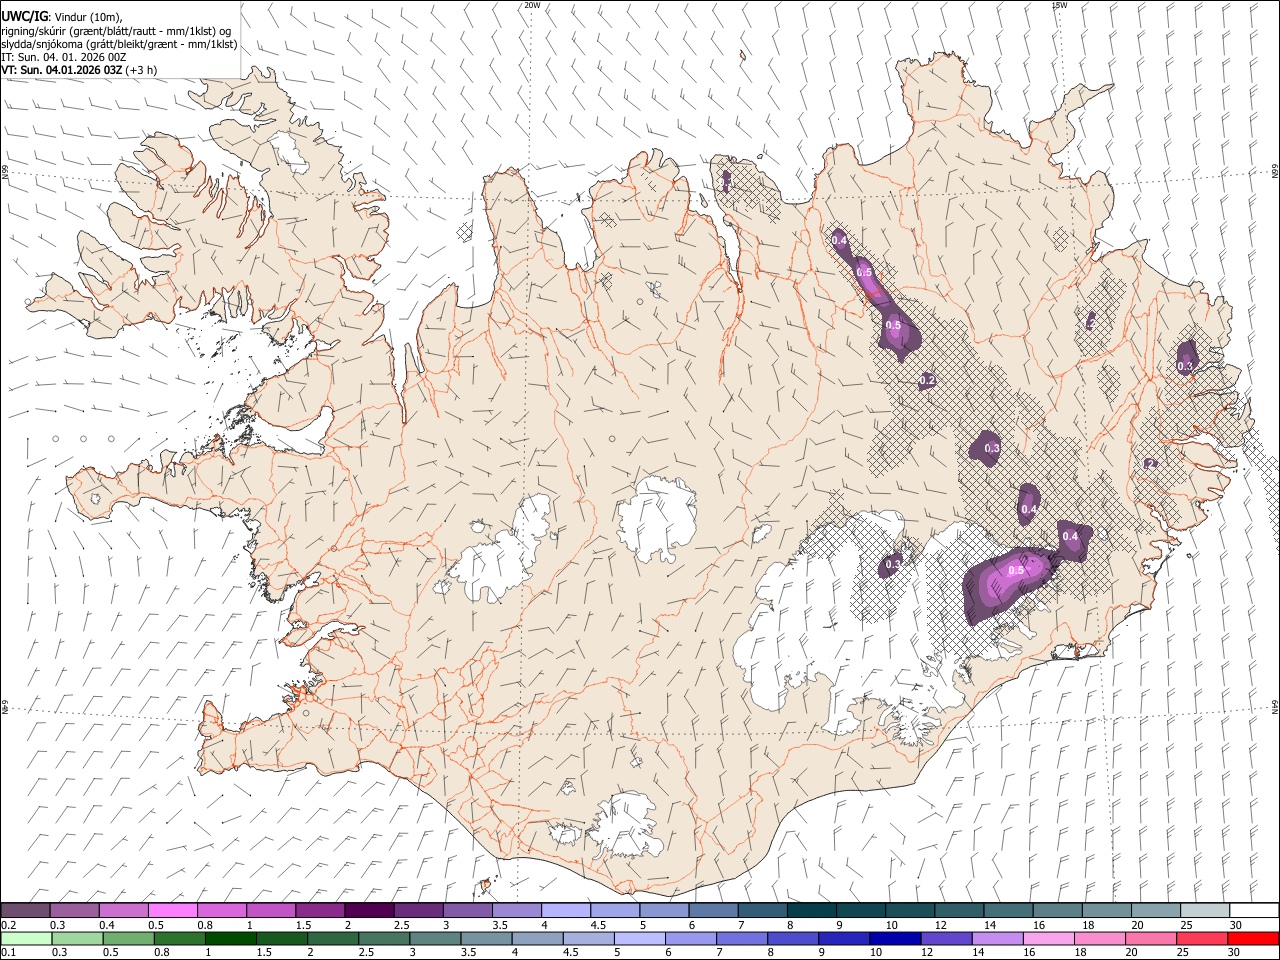The width and height of the screenshot is (1280, 960).
Task: Pick upper legend light grey swatch 25 to 30
Action: 1205,911
